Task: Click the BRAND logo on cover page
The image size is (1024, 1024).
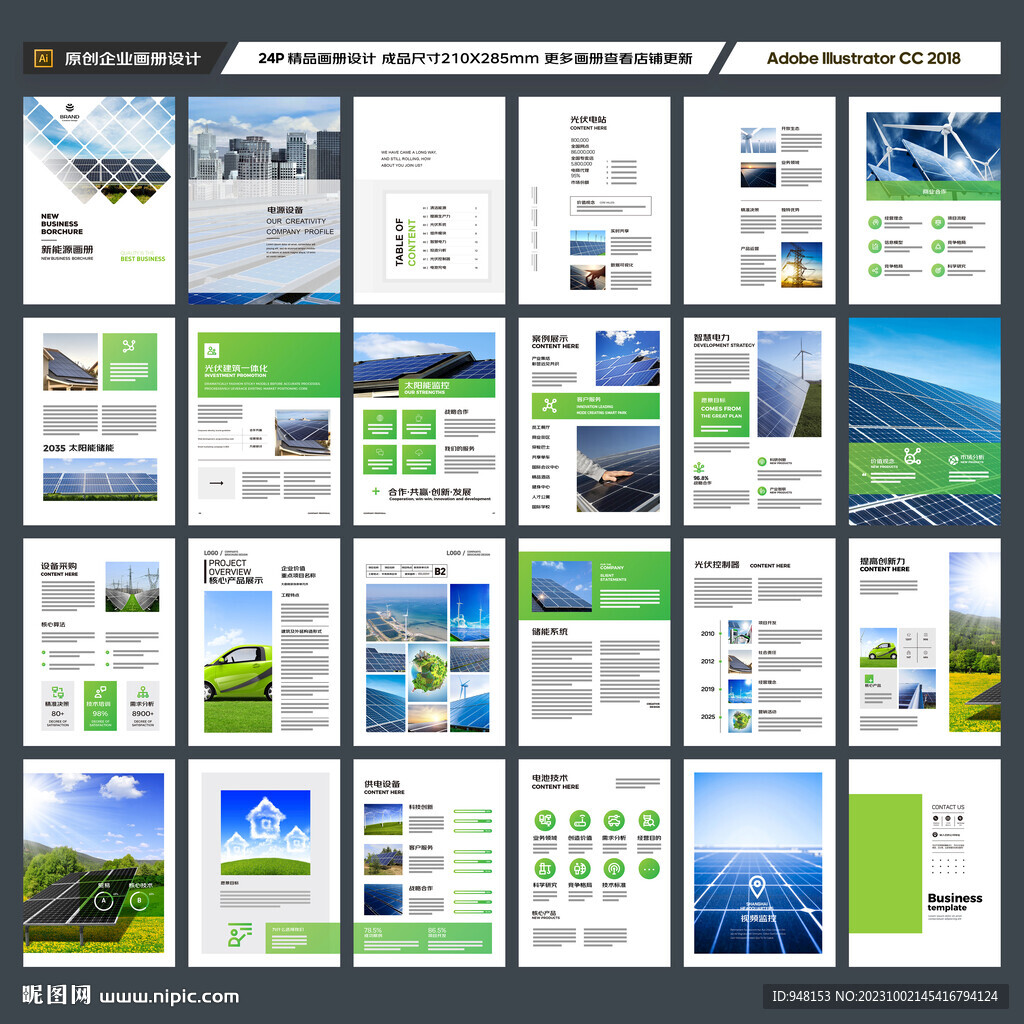Action: tap(69, 112)
